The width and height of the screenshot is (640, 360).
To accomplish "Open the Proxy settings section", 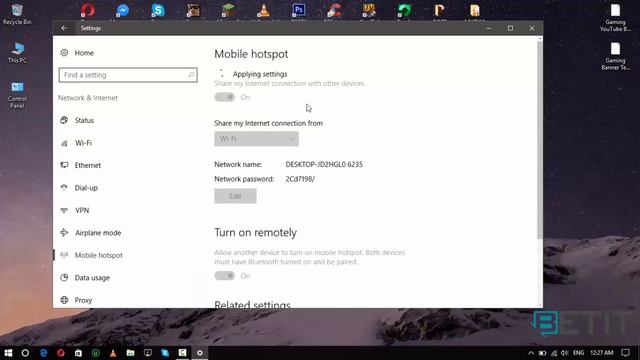I will [83, 300].
